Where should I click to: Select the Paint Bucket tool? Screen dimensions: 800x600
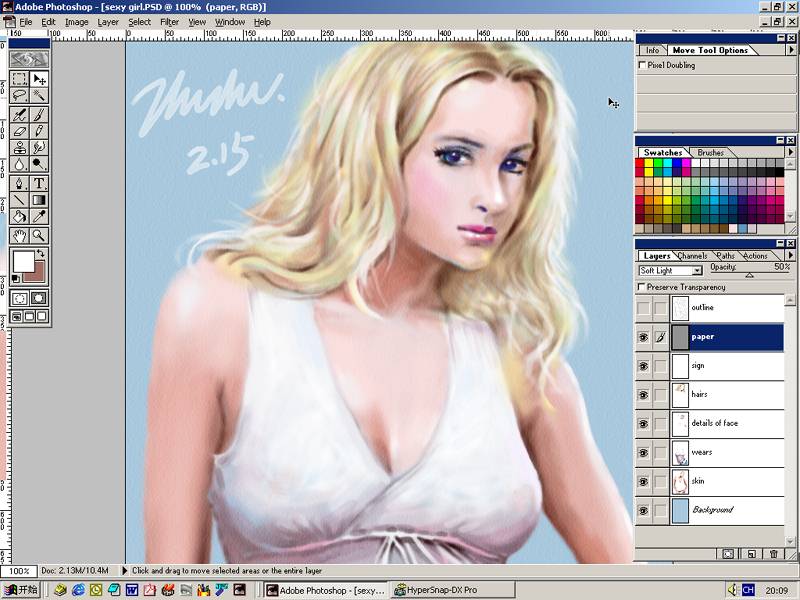tap(19, 216)
